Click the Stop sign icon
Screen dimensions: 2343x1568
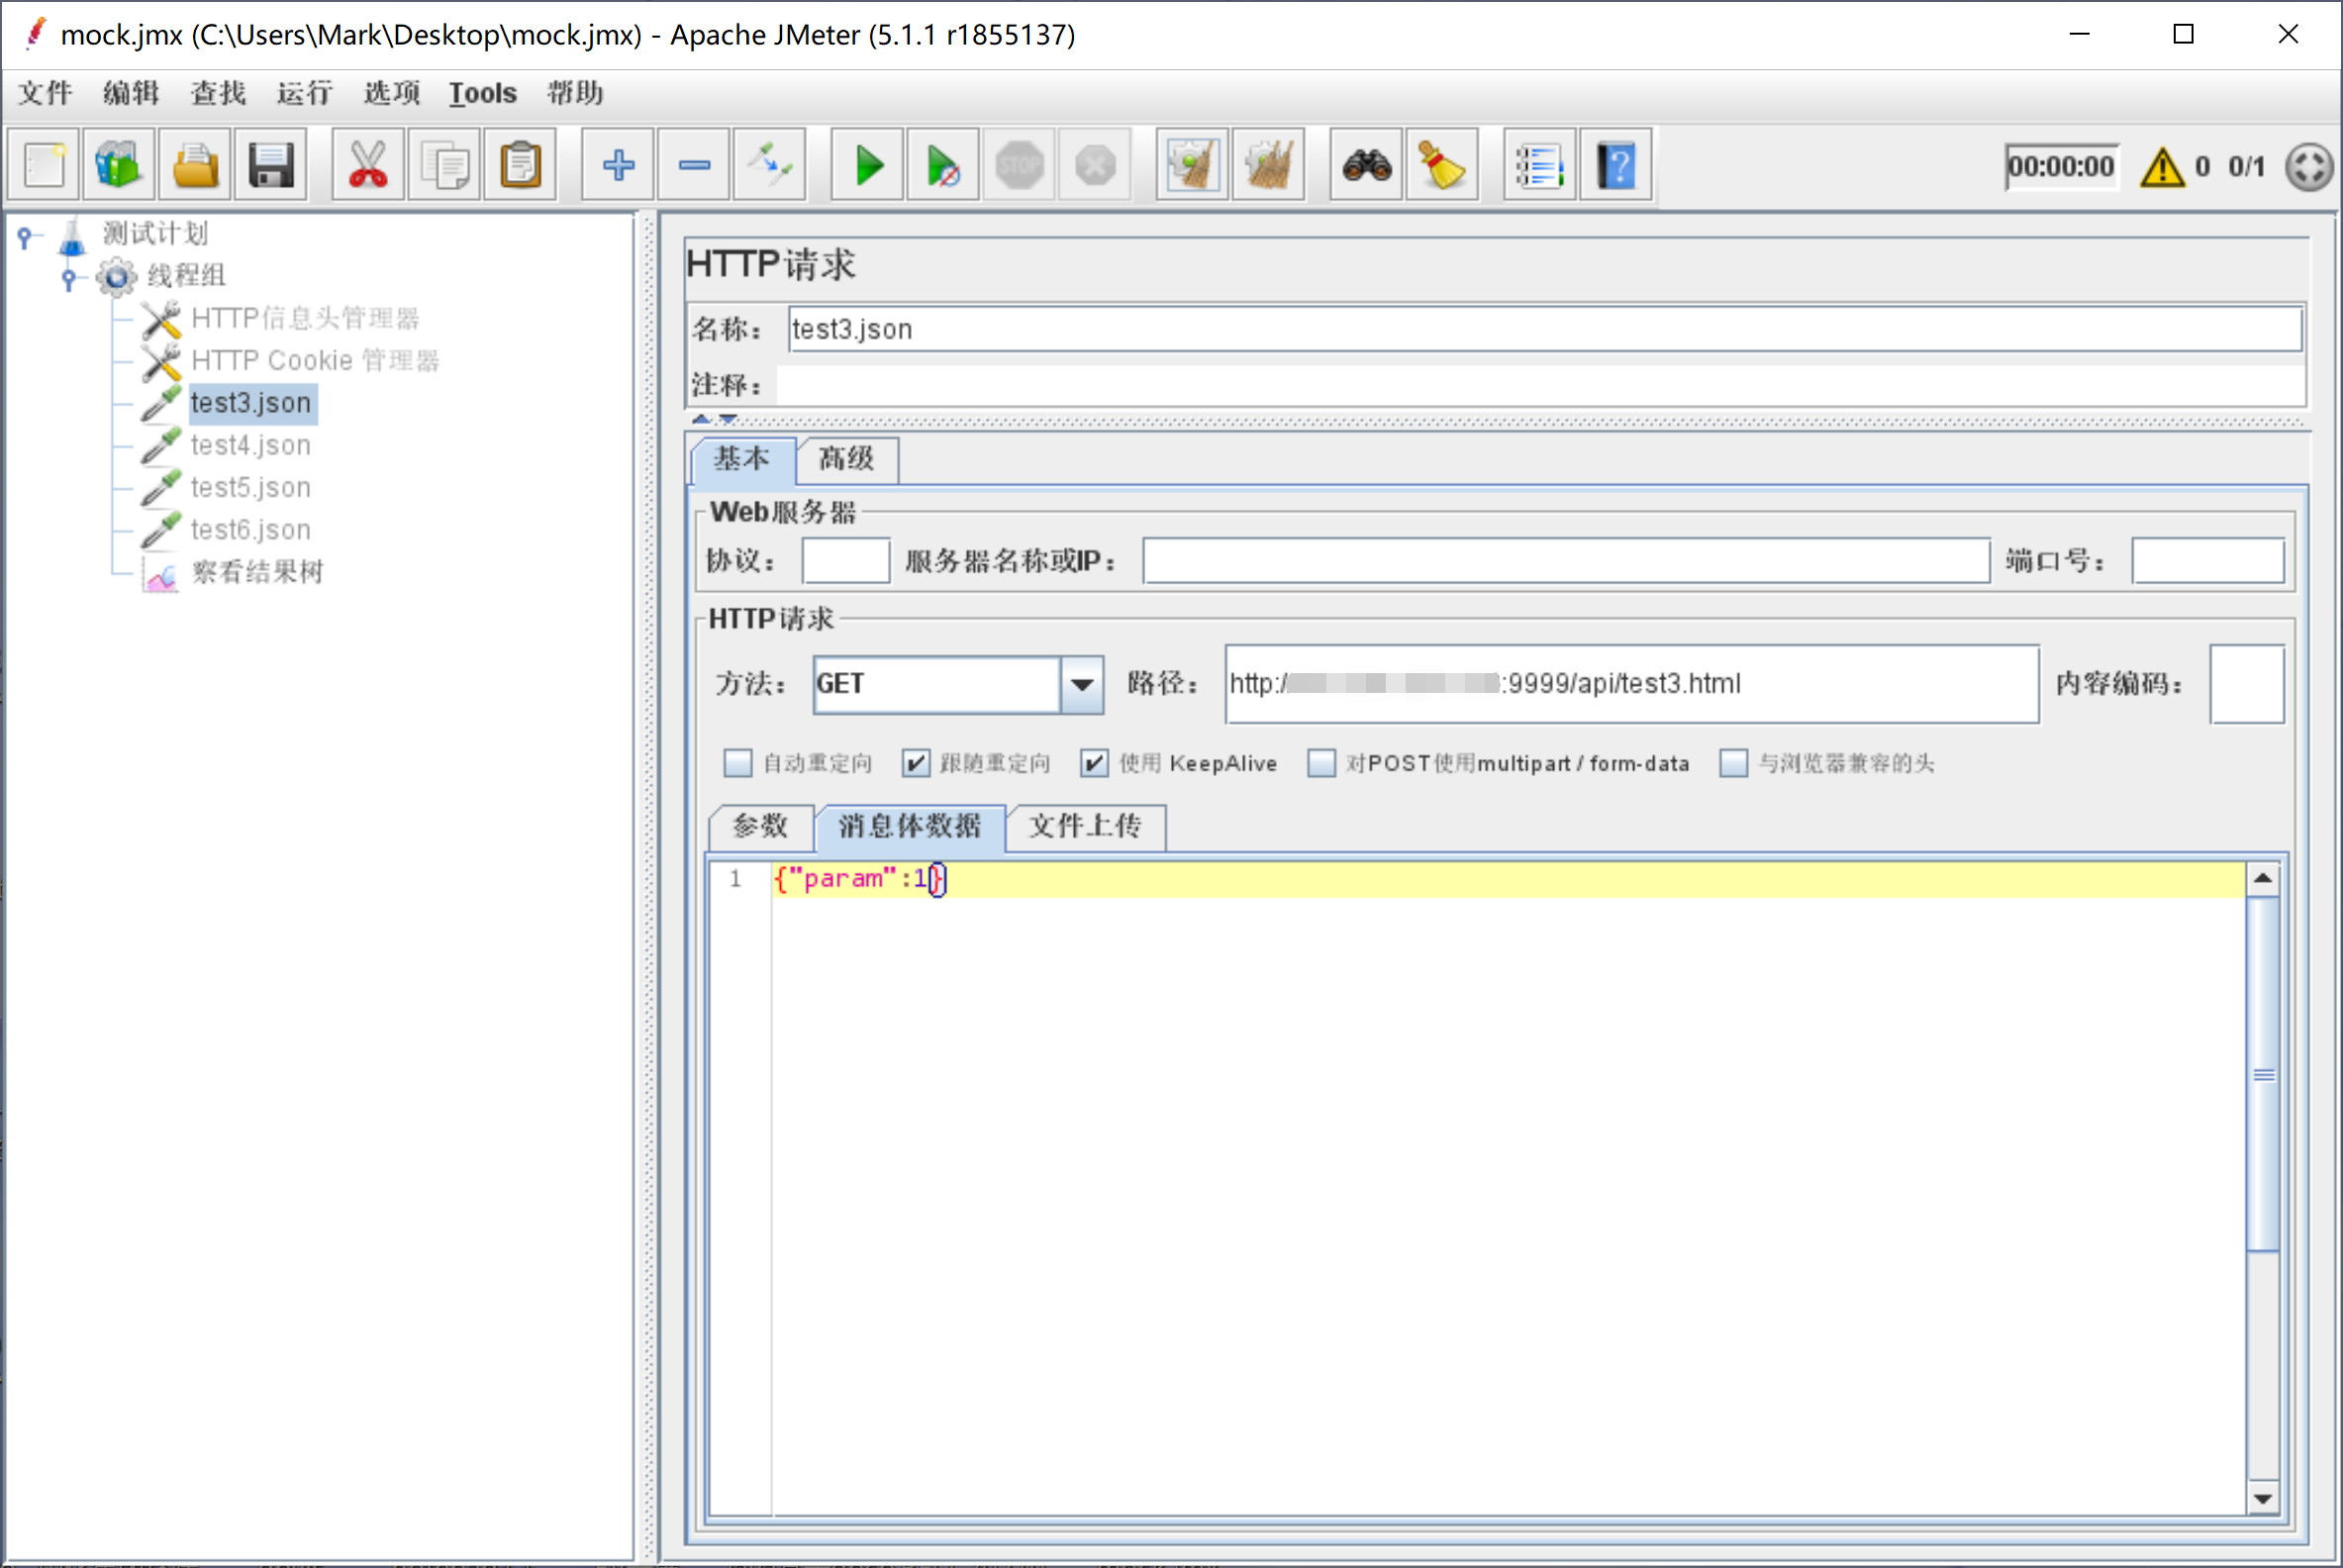pyautogui.click(x=1019, y=165)
